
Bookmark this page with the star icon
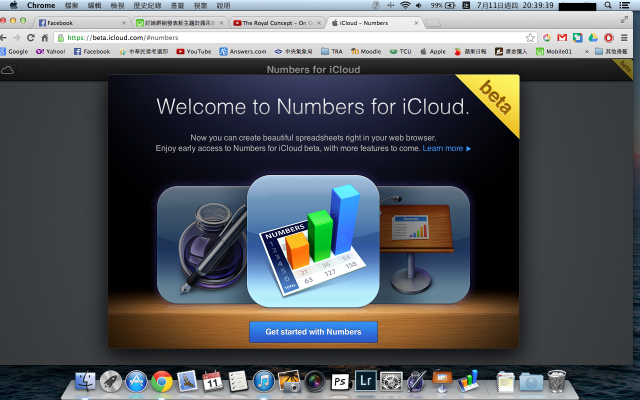(530, 38)
